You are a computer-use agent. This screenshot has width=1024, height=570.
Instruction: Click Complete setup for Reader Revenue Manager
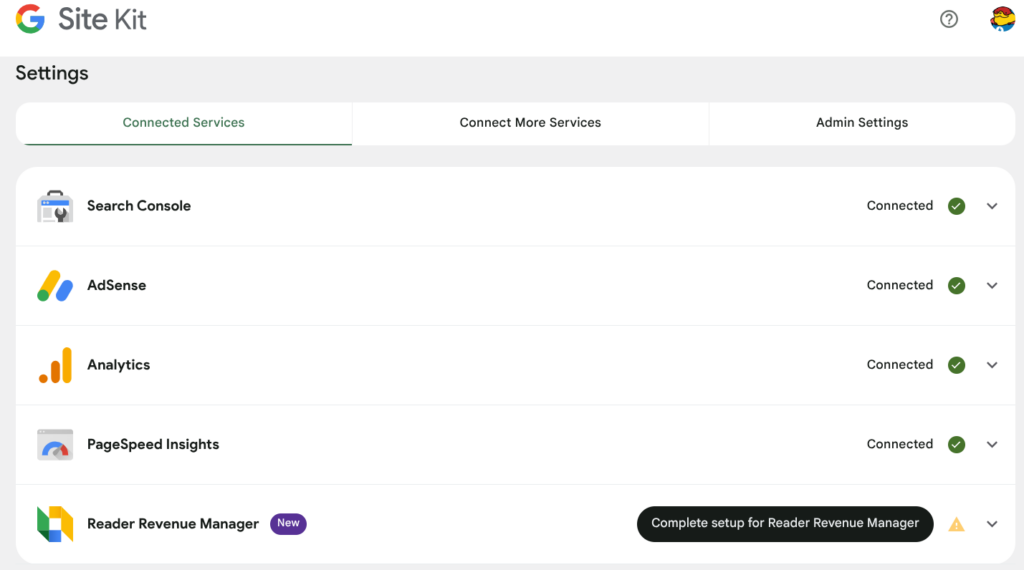click(785, 524)
